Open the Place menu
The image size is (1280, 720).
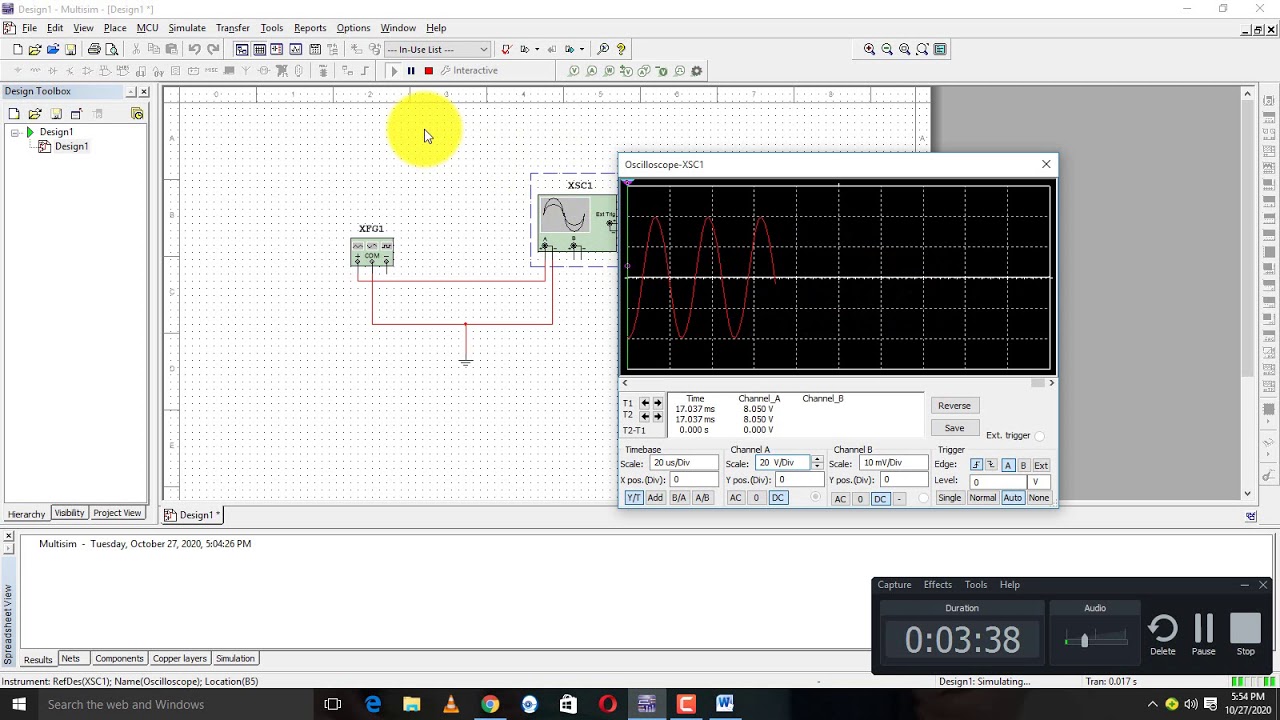[x=115, y=28]
